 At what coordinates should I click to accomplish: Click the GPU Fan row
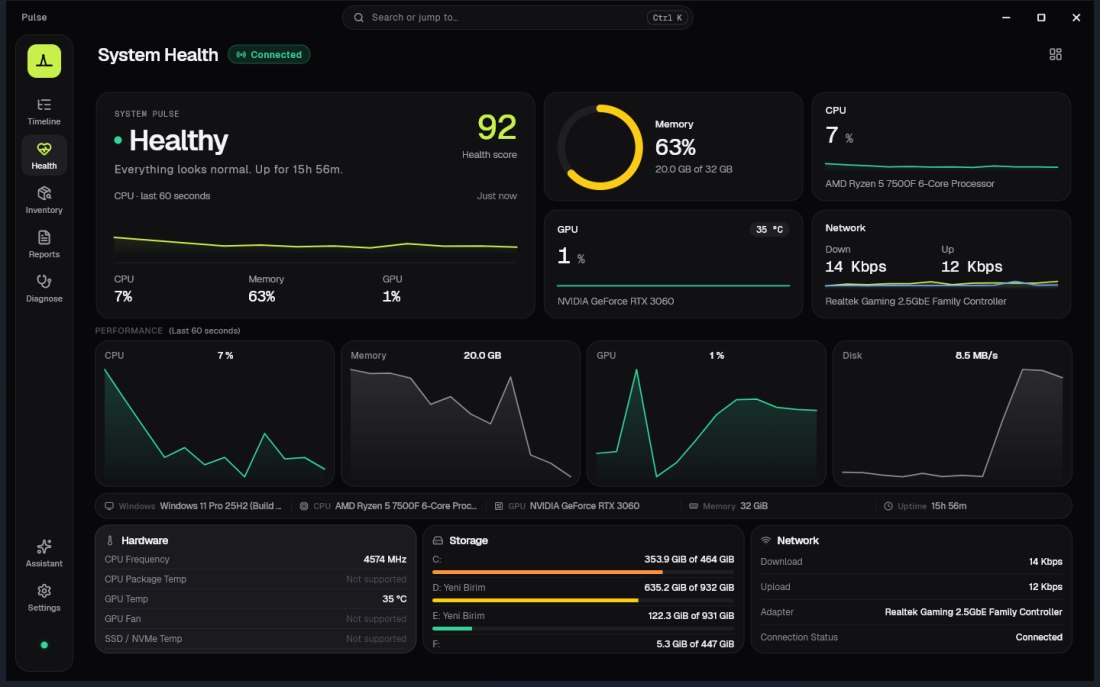[255, 618]
